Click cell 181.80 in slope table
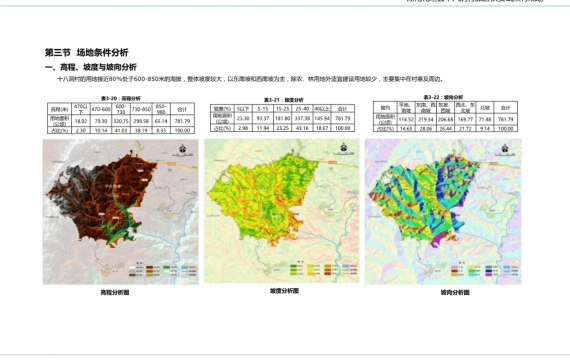 coord(282,119)
